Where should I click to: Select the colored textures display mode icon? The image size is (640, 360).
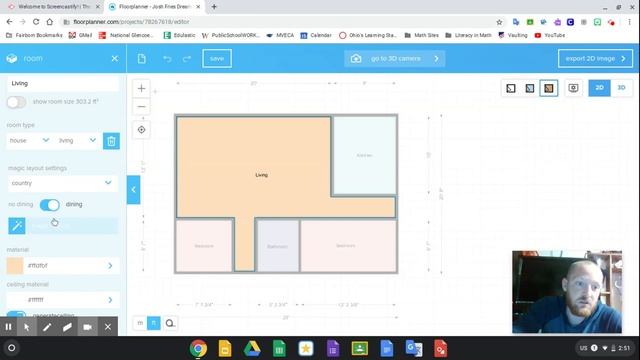coord(549,88)
